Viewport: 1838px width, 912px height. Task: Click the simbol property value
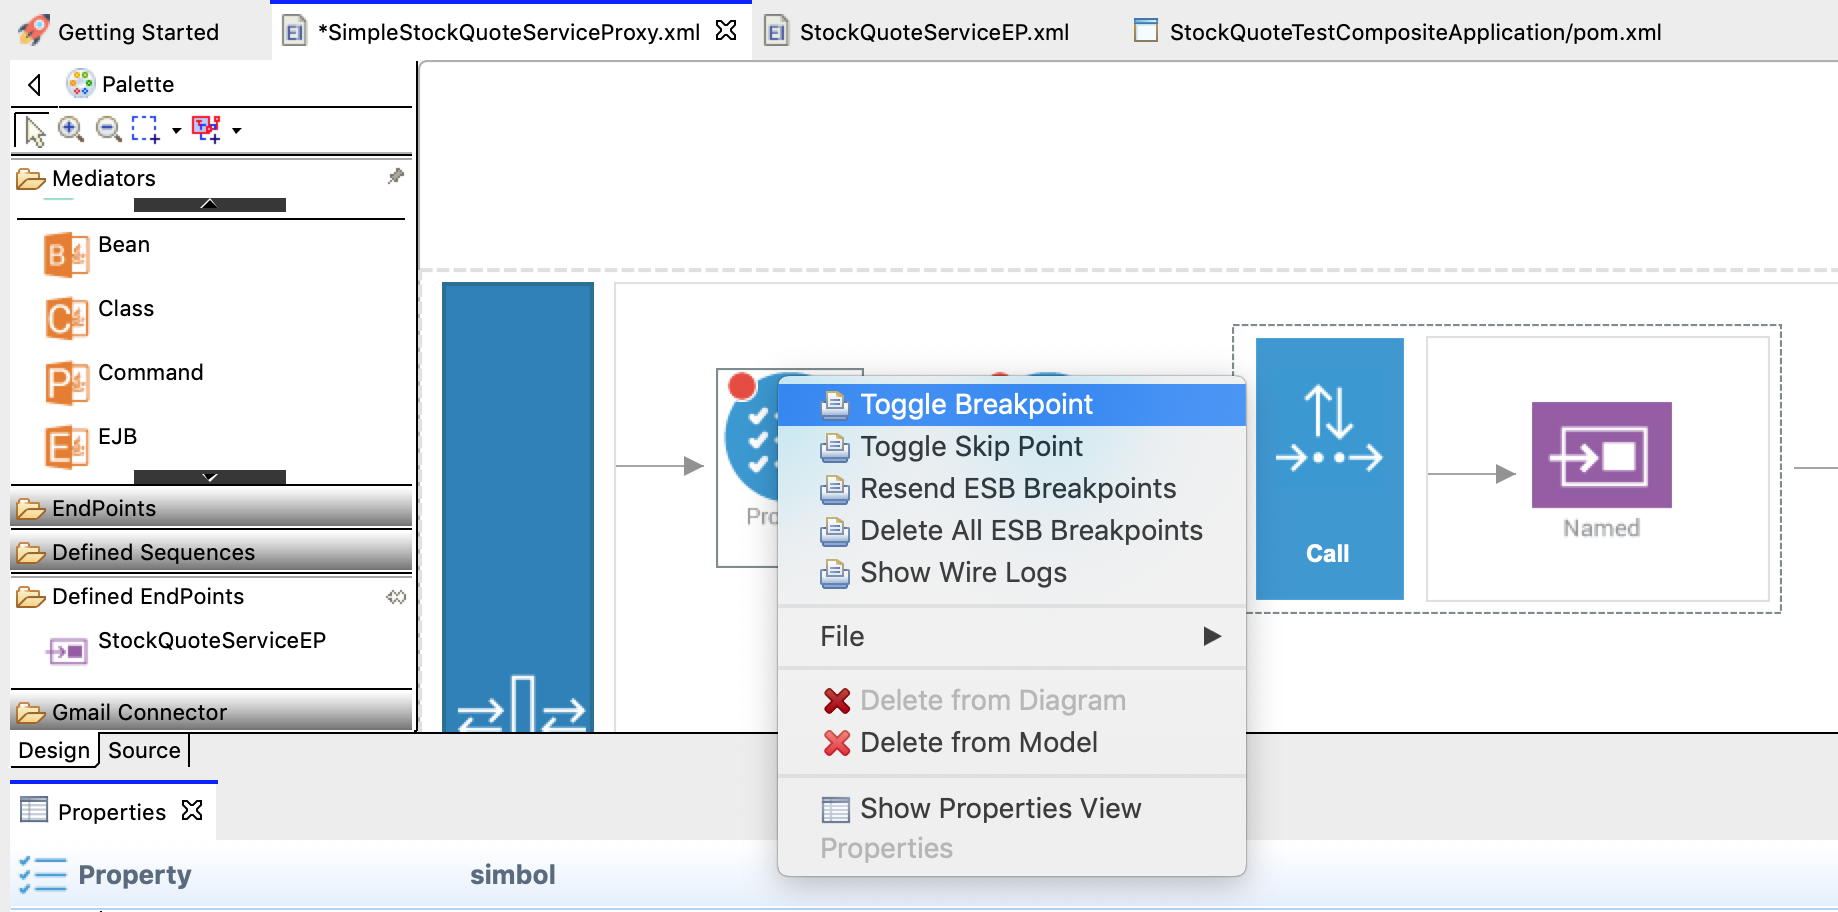[513, 874]
